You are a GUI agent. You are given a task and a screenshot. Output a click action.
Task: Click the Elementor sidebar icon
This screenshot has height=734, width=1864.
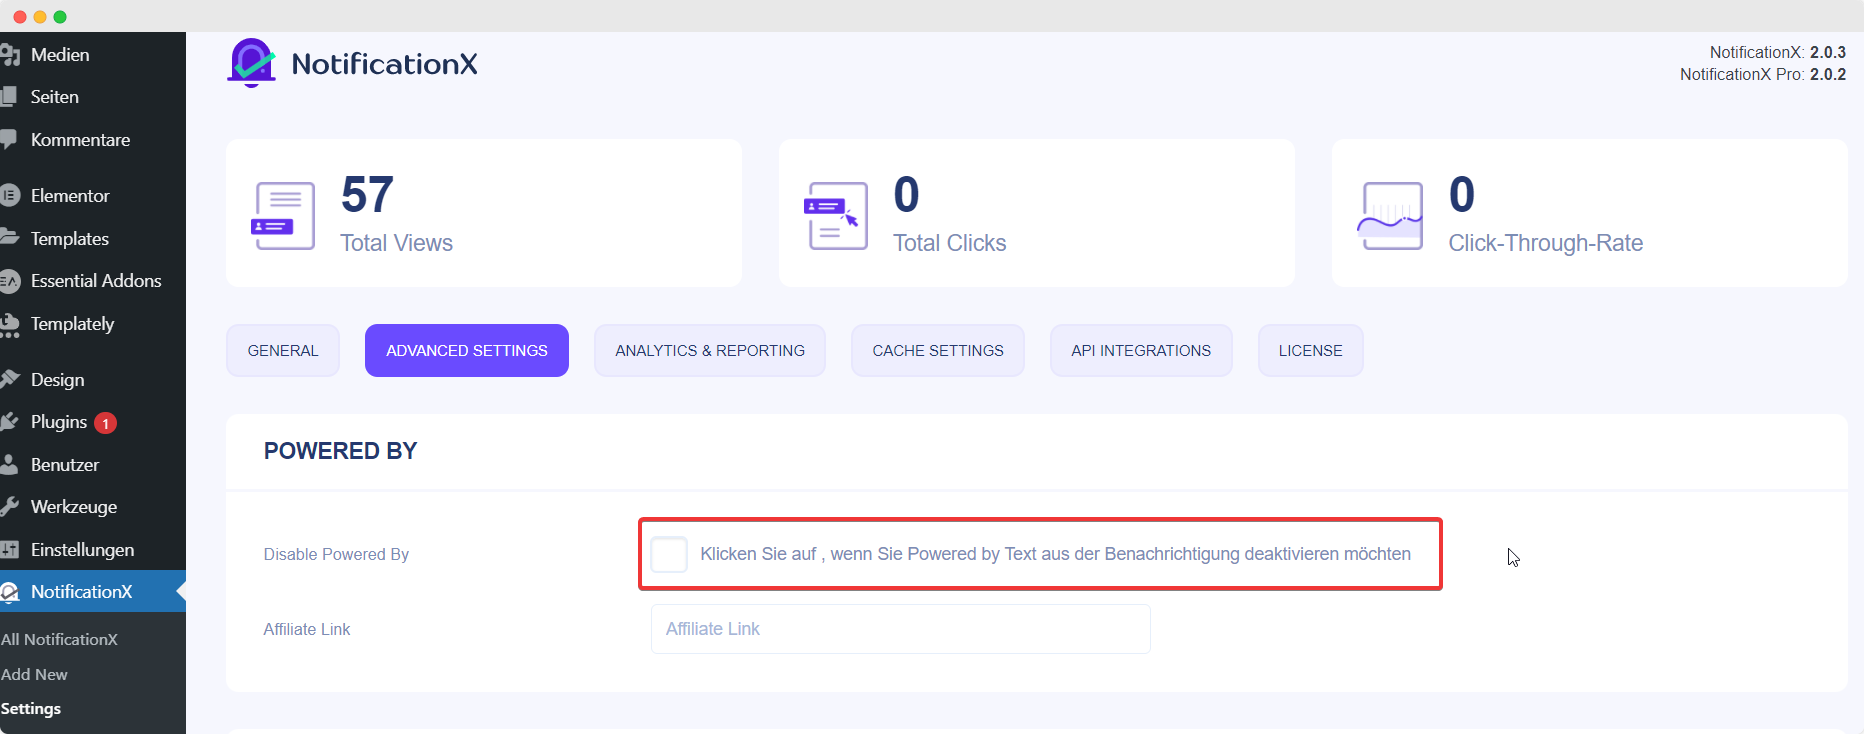(x=10, y=196)
